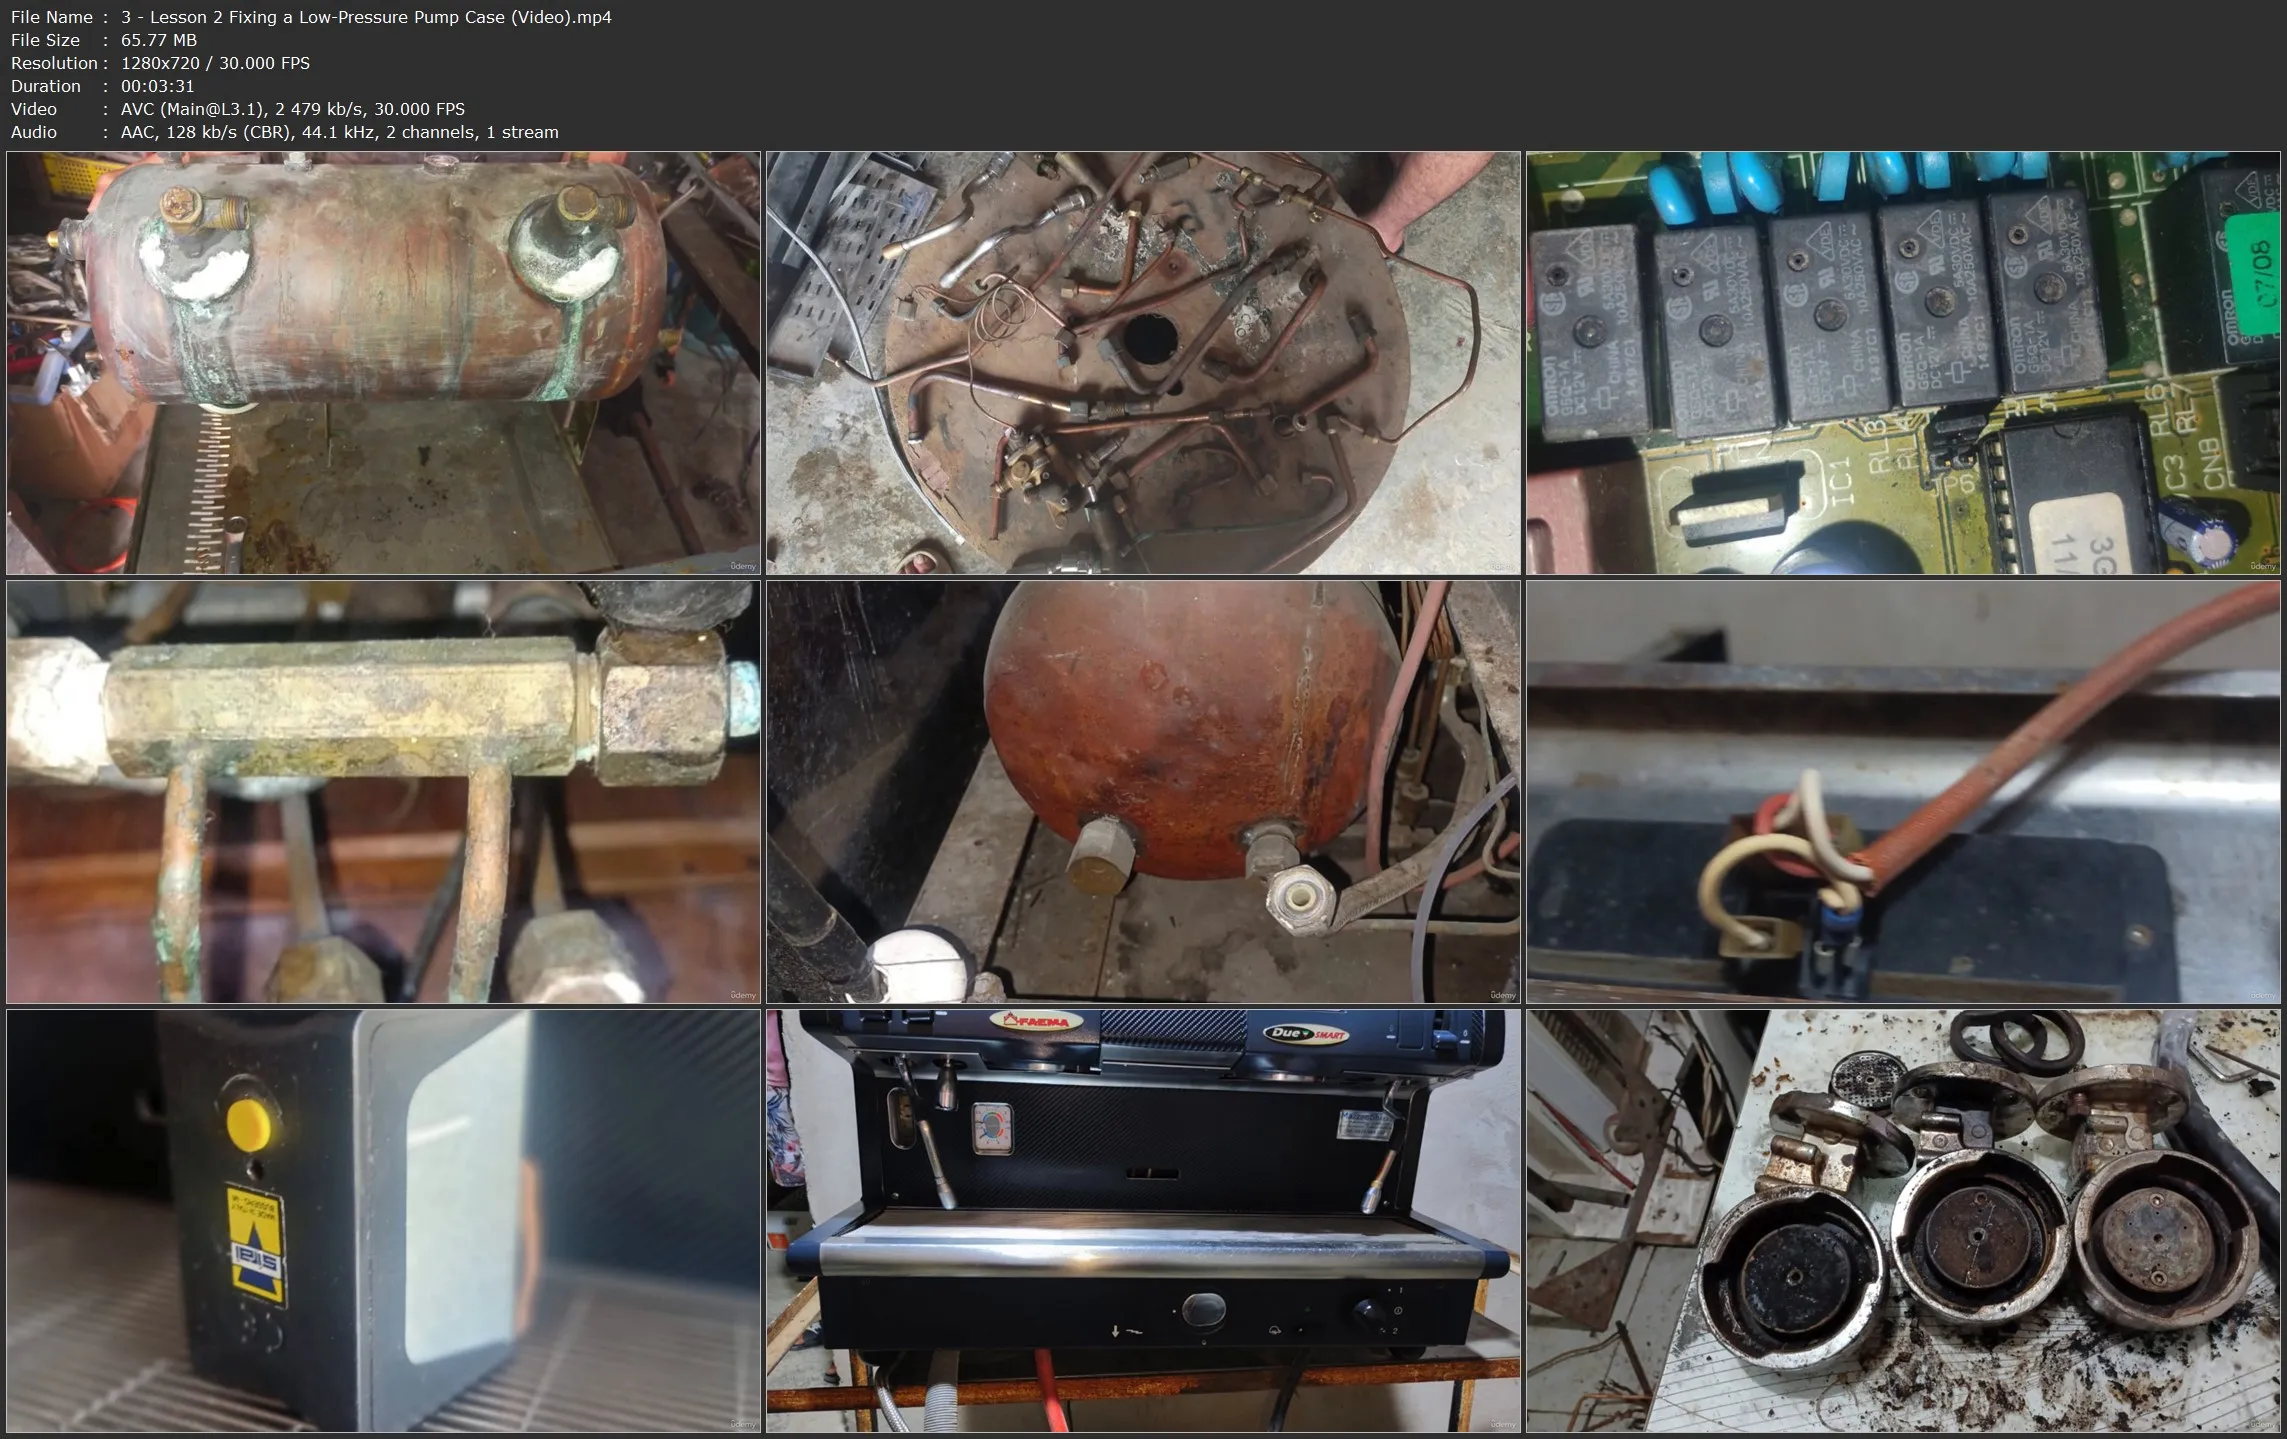The image size is (2287, 1439).
Task: Click the copper boiler tank thumbnail
Action: tap(383, 362)
